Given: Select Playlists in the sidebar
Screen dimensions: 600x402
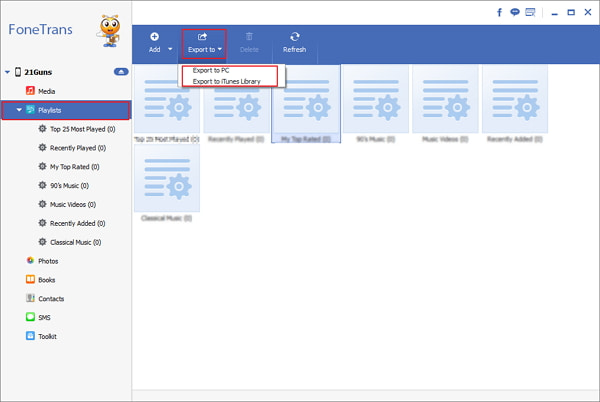Looking at the screenshot, I should click(x=66, y=110).
